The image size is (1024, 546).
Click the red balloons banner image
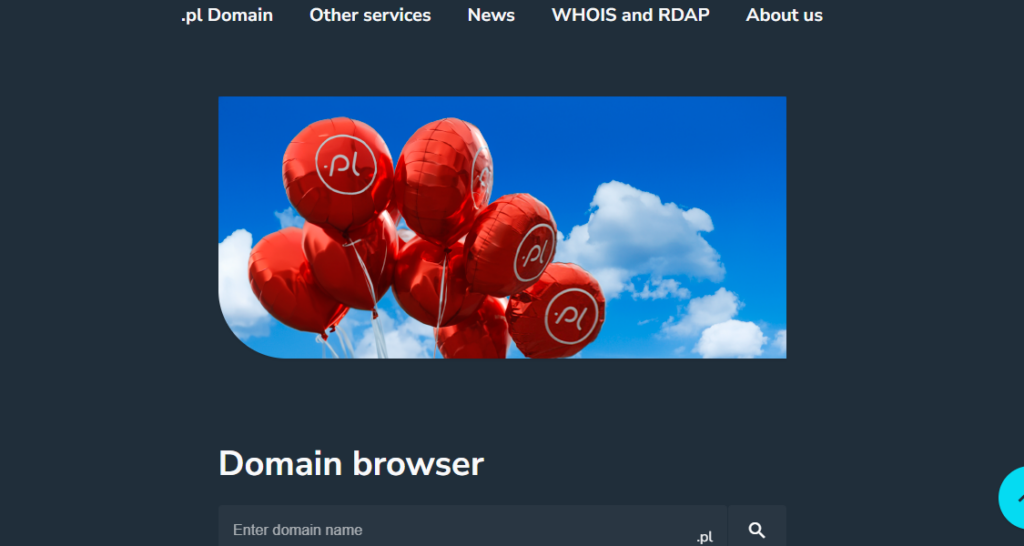click(502, 227)
